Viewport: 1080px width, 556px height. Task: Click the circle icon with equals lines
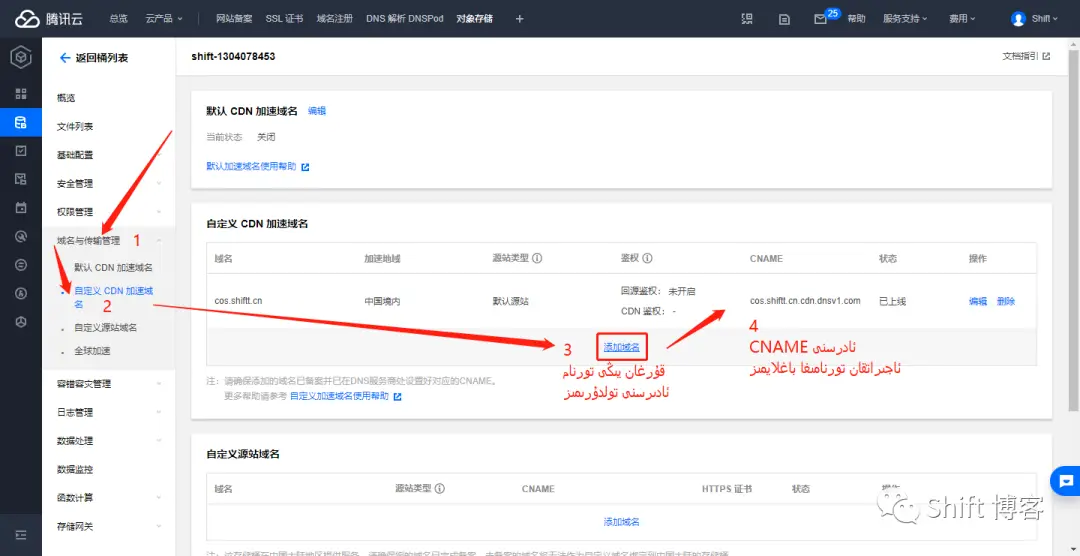pos(21,265)
